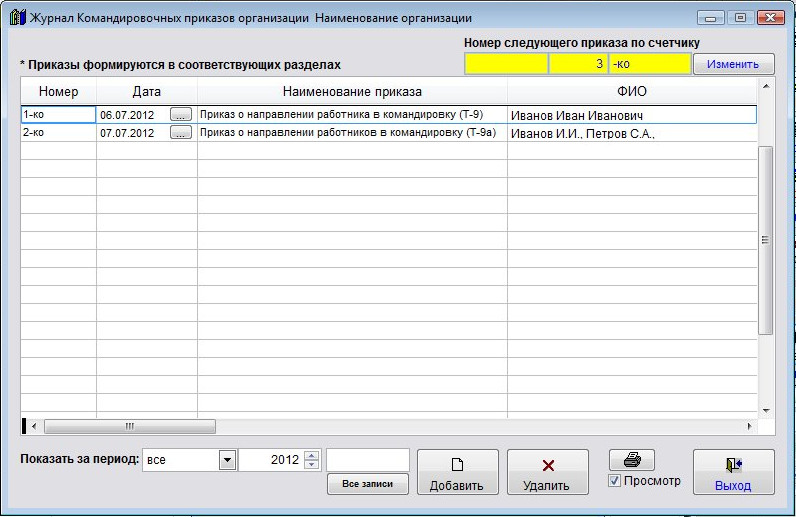Click the vertical scrollbar down arrow

point(766,410)
